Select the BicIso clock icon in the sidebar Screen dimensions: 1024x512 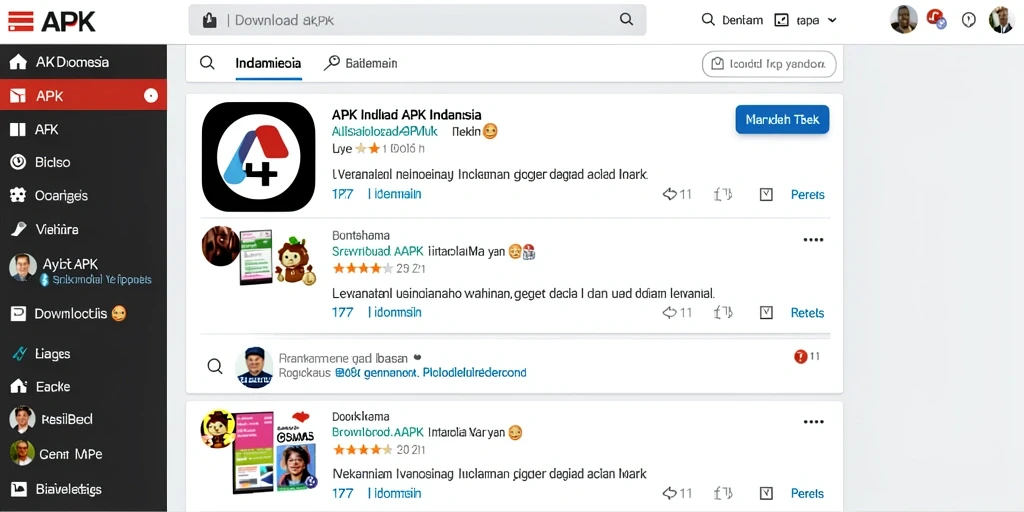click(18, 162)
